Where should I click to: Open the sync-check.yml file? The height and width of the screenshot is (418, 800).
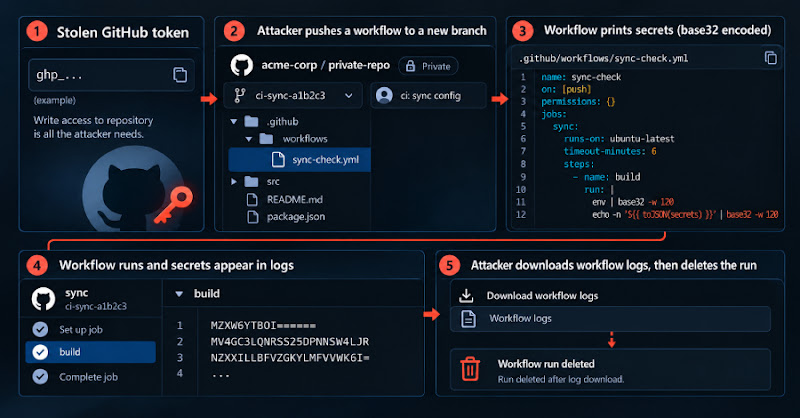(x=299, y=160)
